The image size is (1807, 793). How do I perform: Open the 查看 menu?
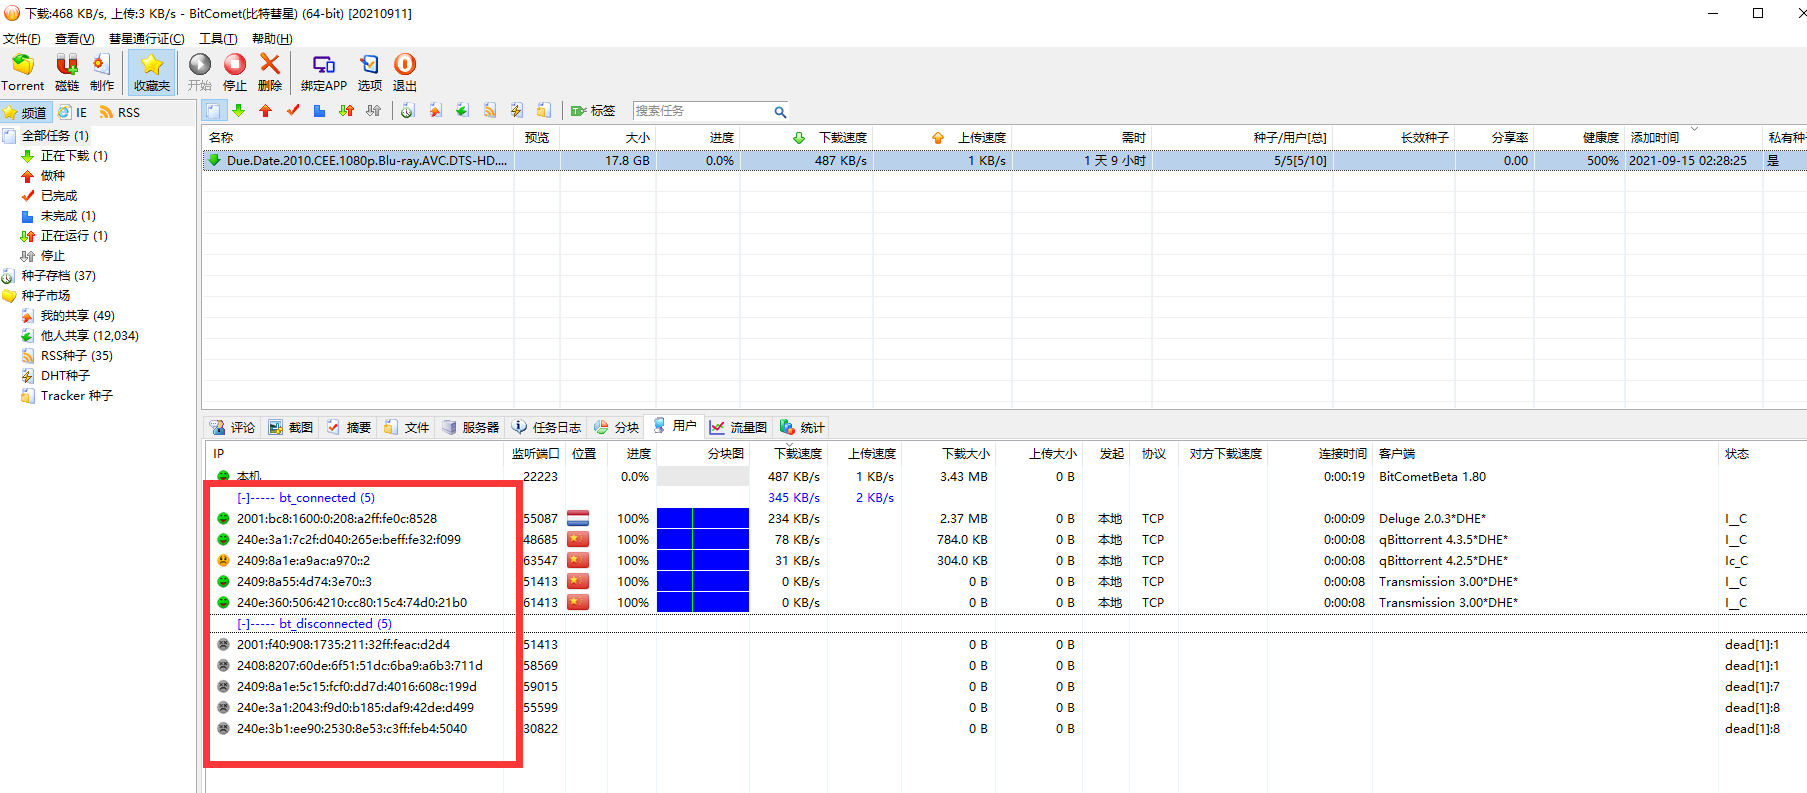pos(74,39)
